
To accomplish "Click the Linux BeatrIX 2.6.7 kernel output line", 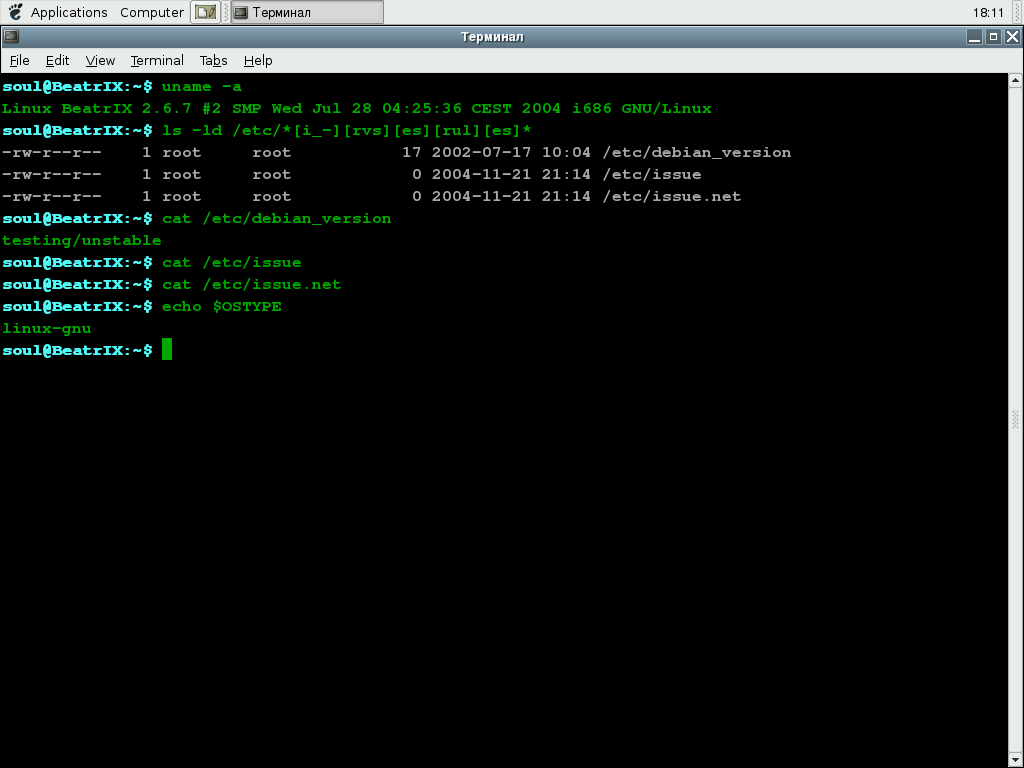I will tap(357, 108).
